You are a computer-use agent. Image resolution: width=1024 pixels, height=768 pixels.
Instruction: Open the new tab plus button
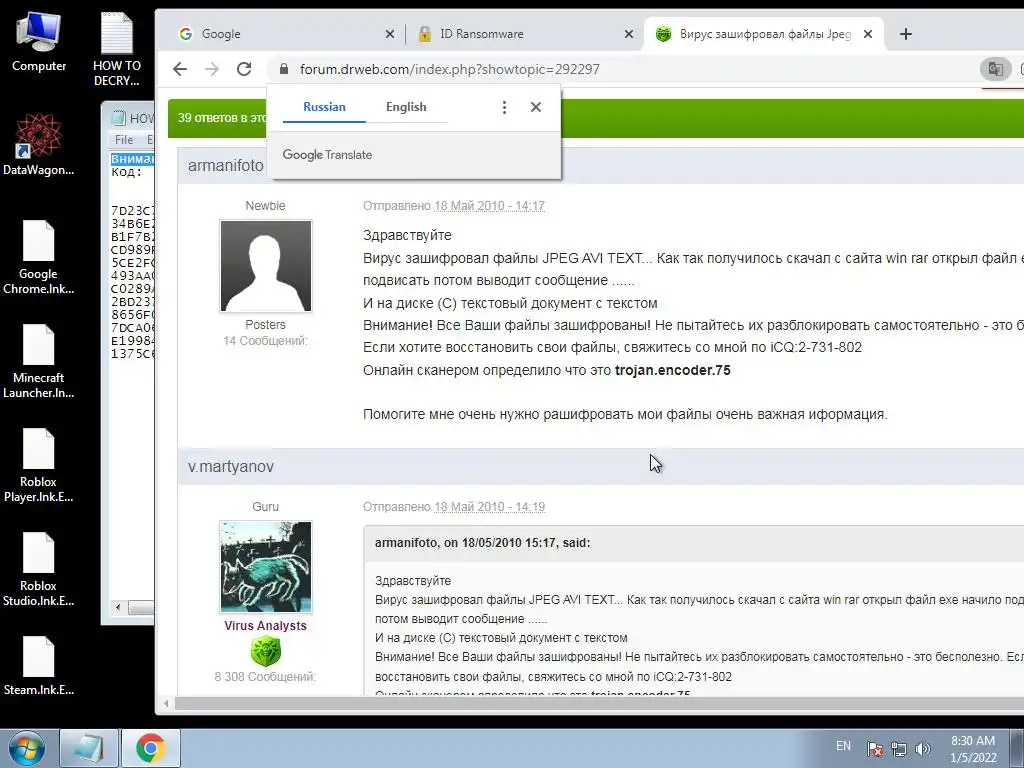pyautogui.click(x=906, y=34)
